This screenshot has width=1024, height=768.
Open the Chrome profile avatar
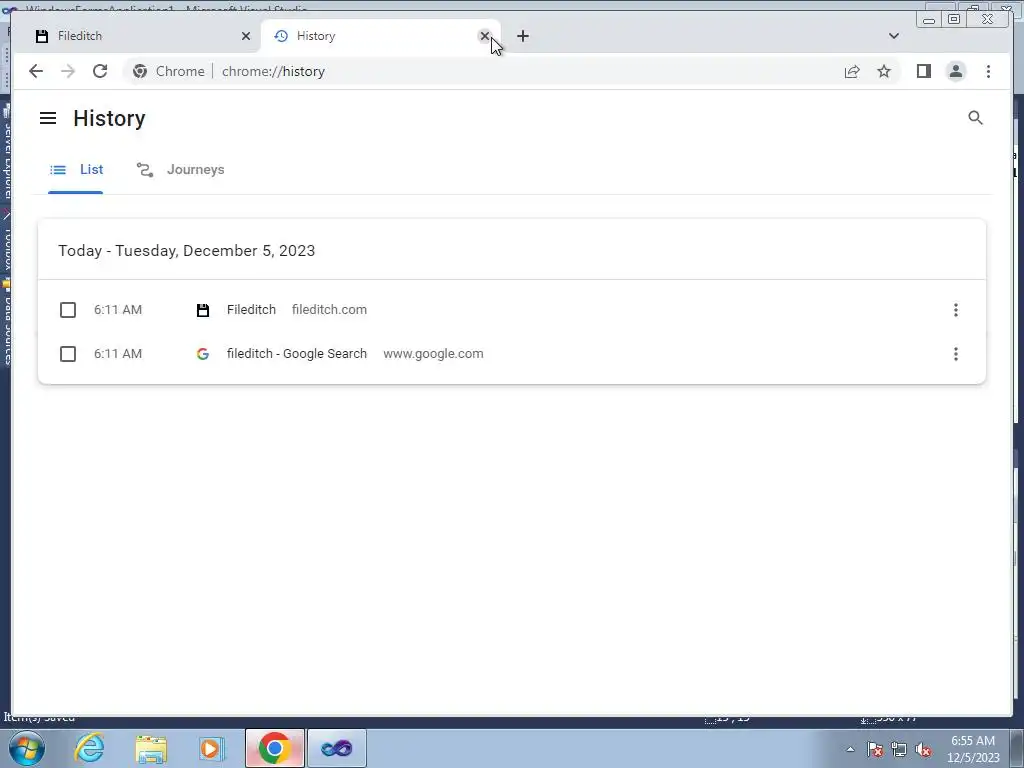(x=955, y=71)
